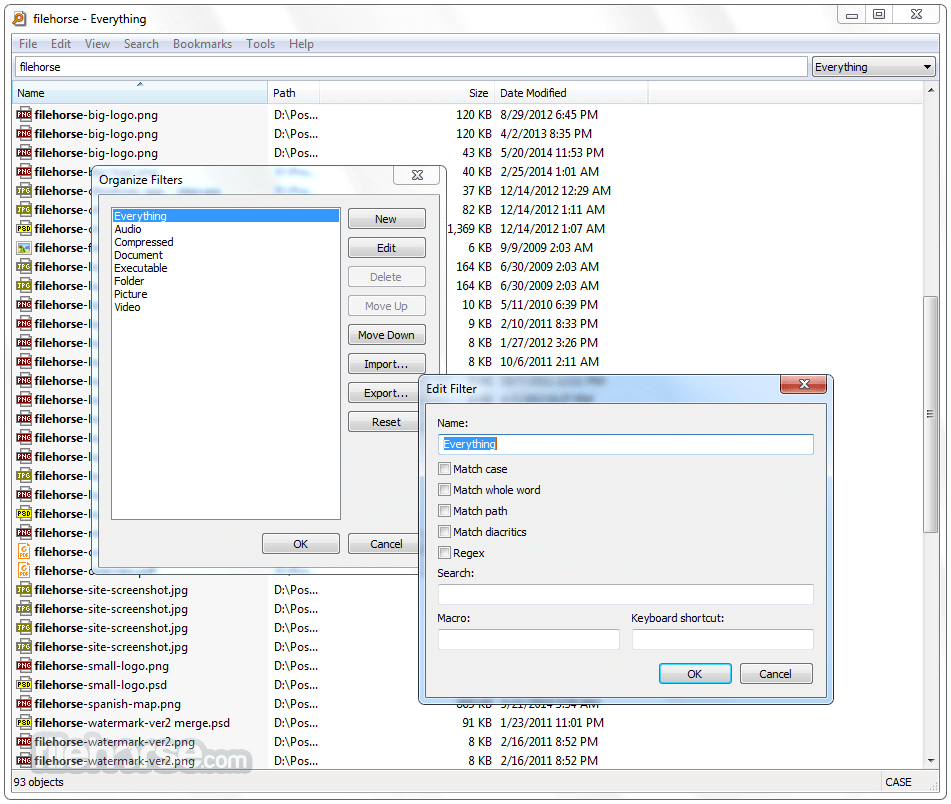The height and width of the screenshot is (804, 951).
Task: Enable the Match case checkbox
Action: click(445, 469)
